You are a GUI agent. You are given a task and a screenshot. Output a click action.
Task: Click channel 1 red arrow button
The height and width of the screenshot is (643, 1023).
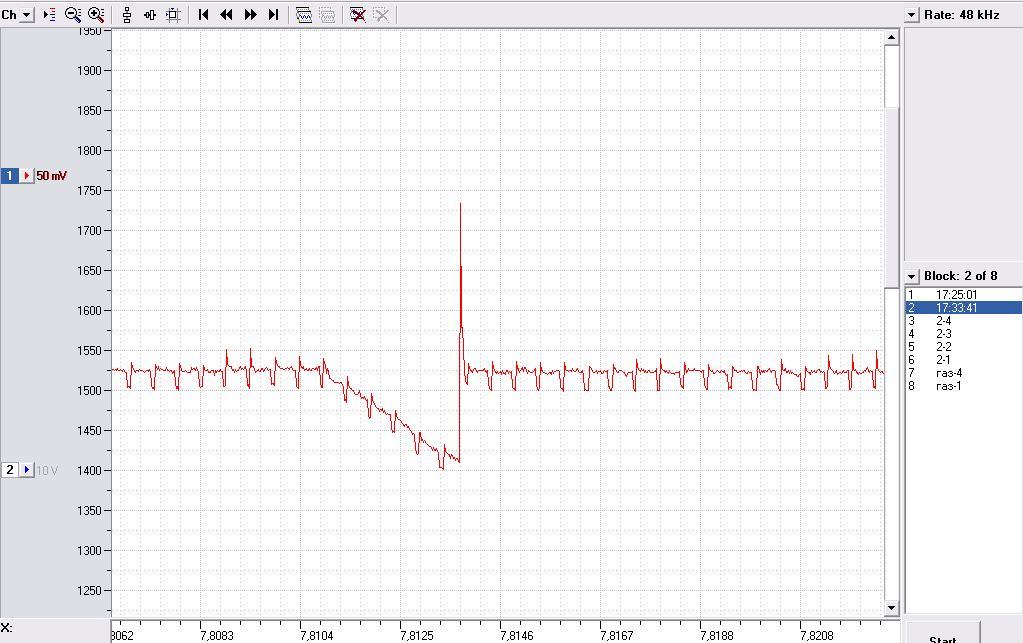pos(27,175)
